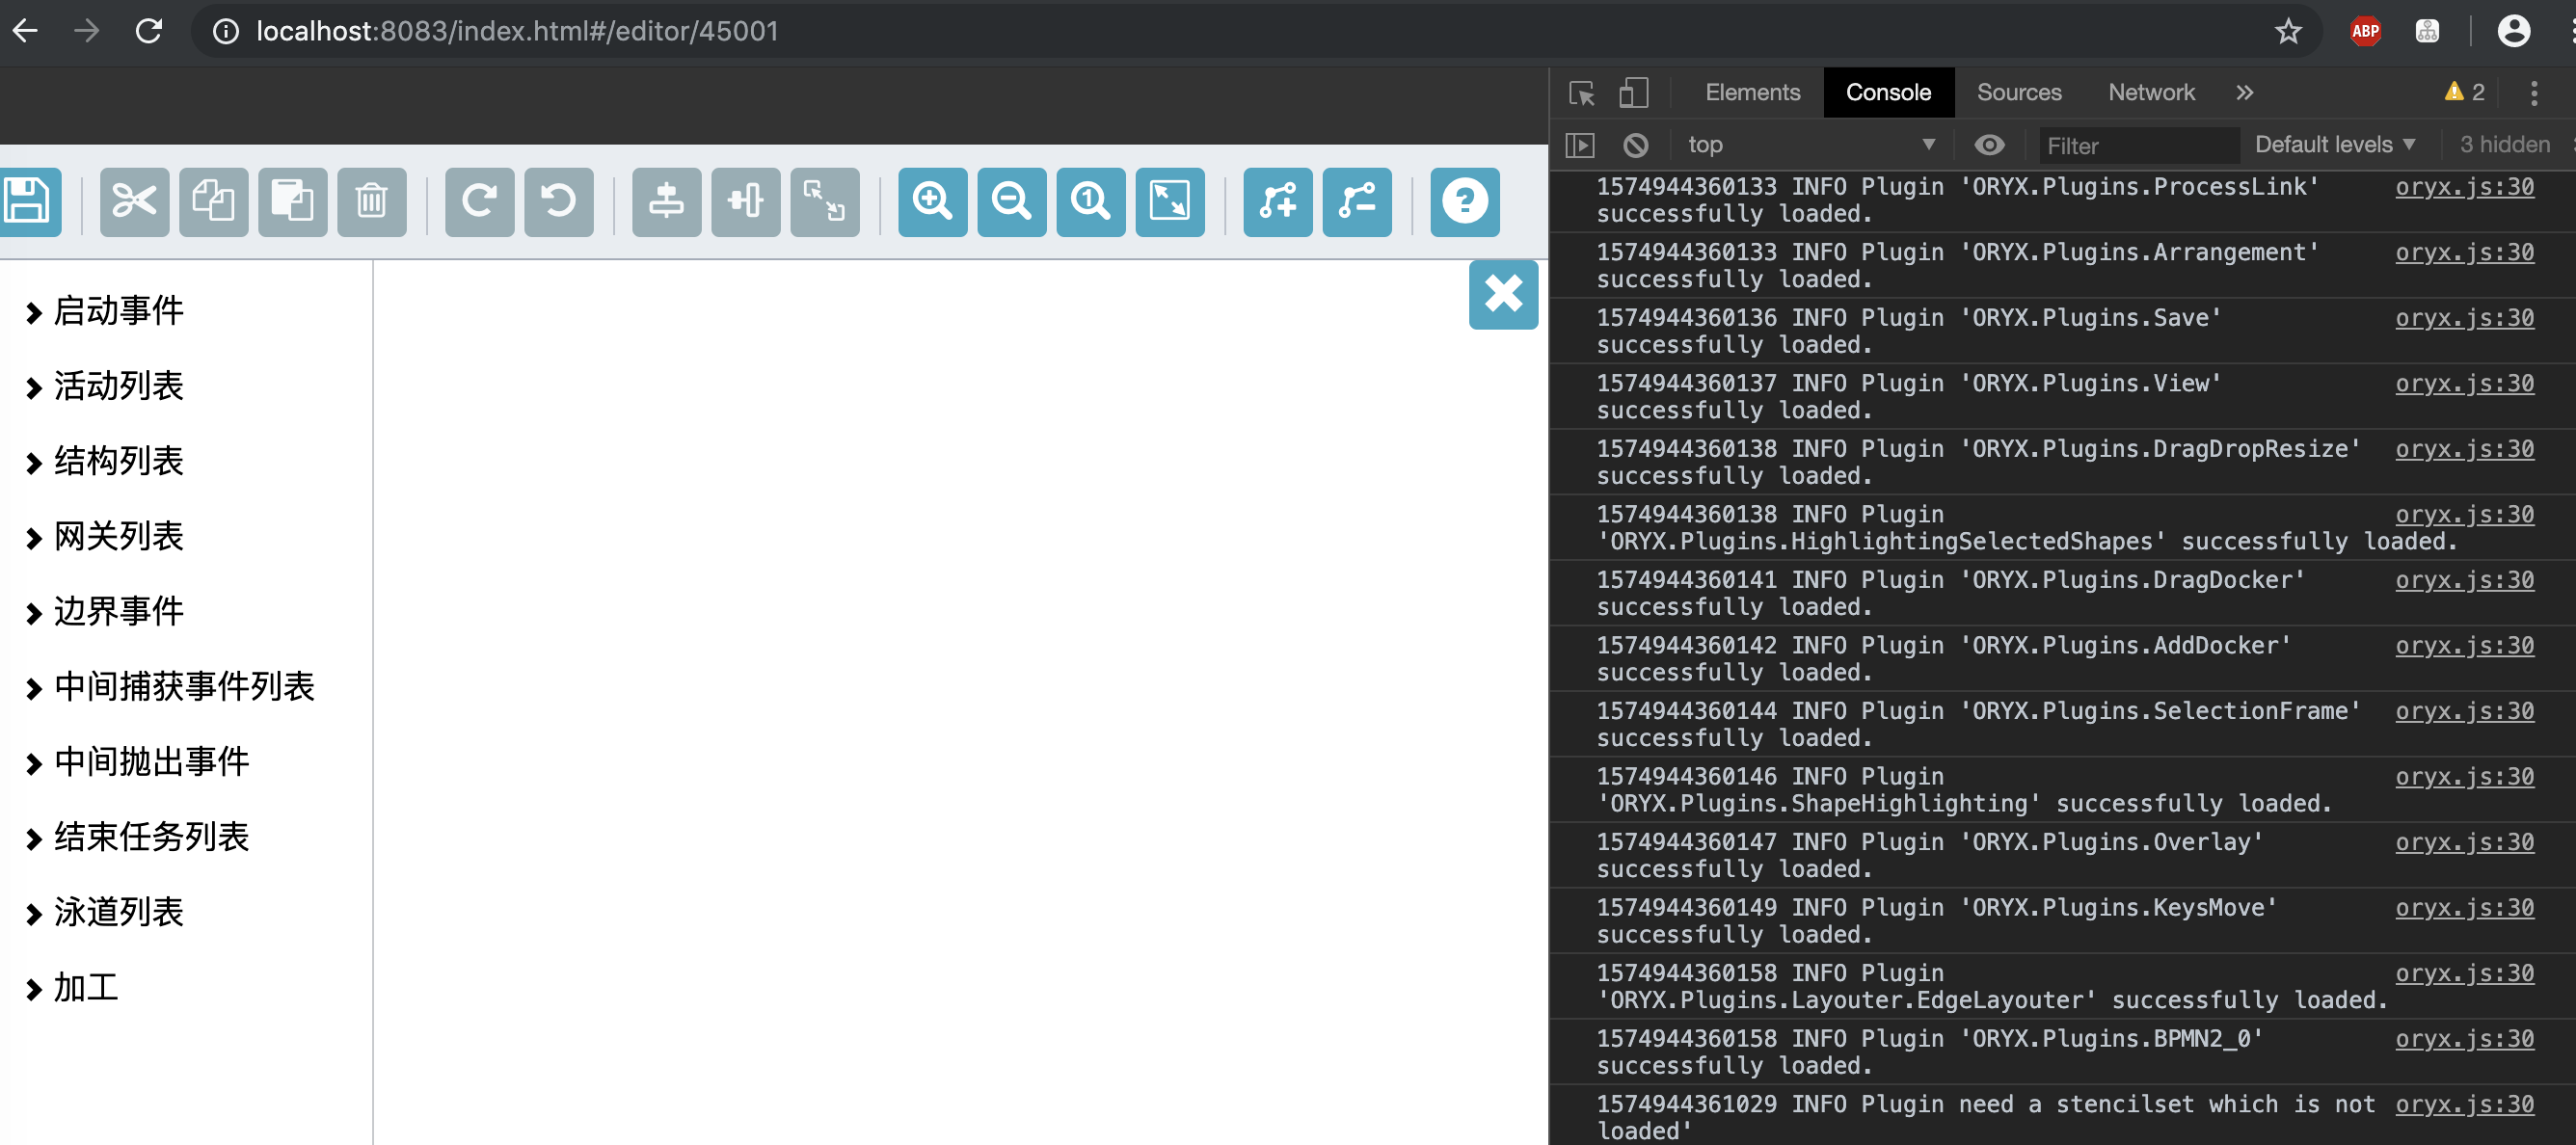Open oryx.js:30 link for ProcessLink log

pyautogui.click(x=2463, y=187)
